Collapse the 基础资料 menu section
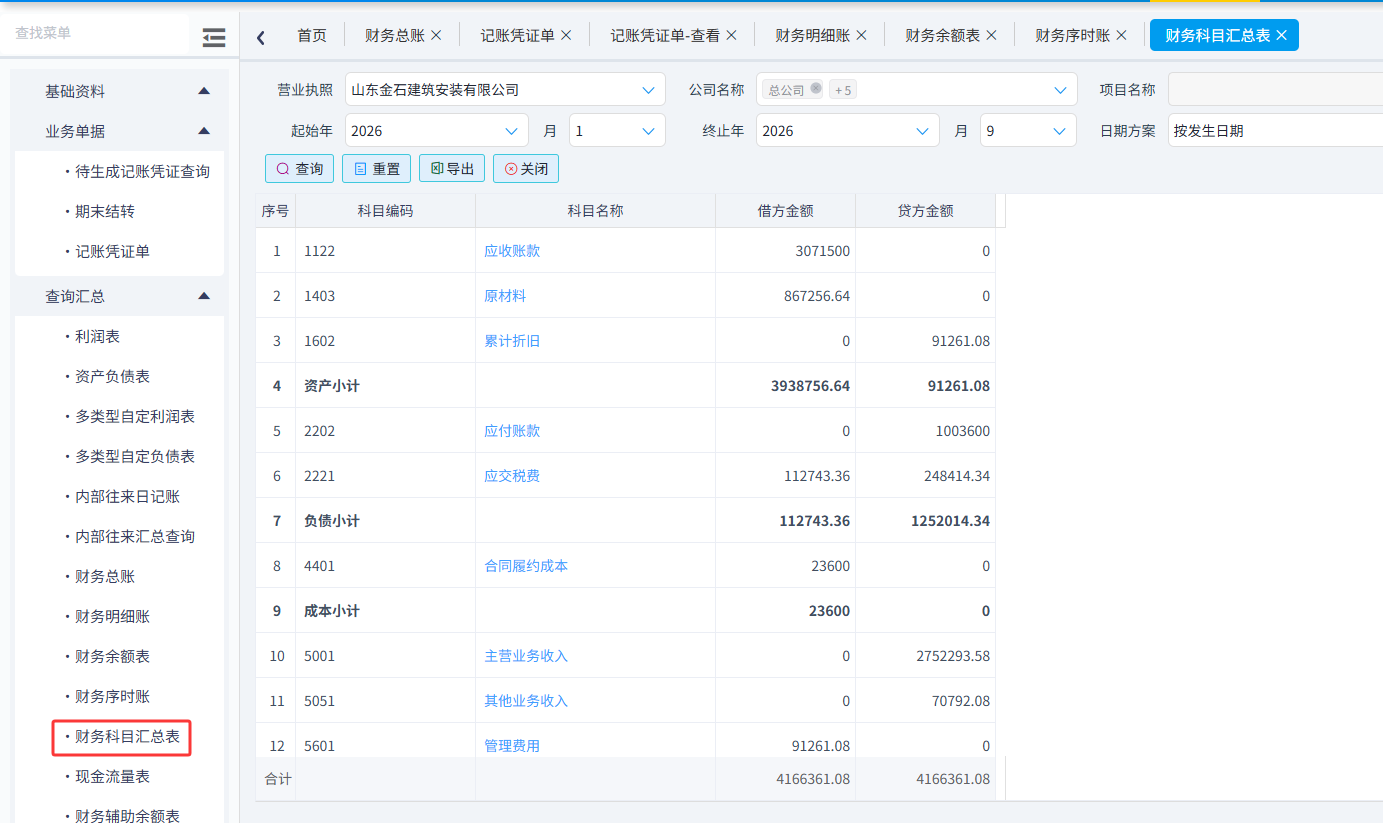 click(204, 91)
